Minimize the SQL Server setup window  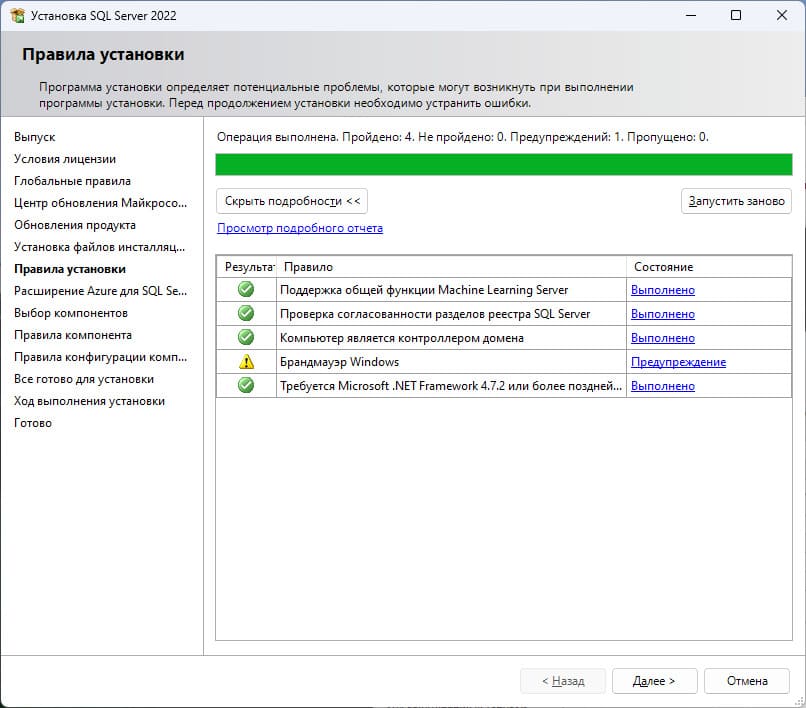(691, 15)
